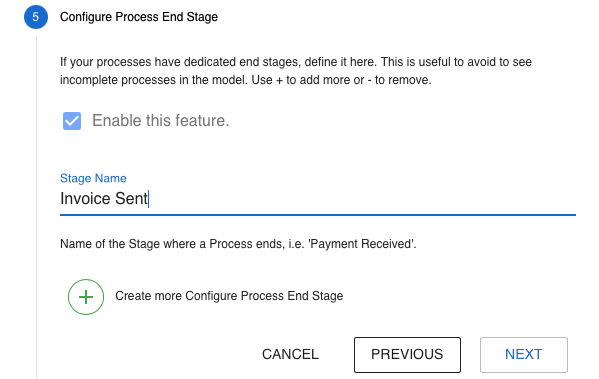Click the 'incomplete processes in the model' line

[246, 80]
